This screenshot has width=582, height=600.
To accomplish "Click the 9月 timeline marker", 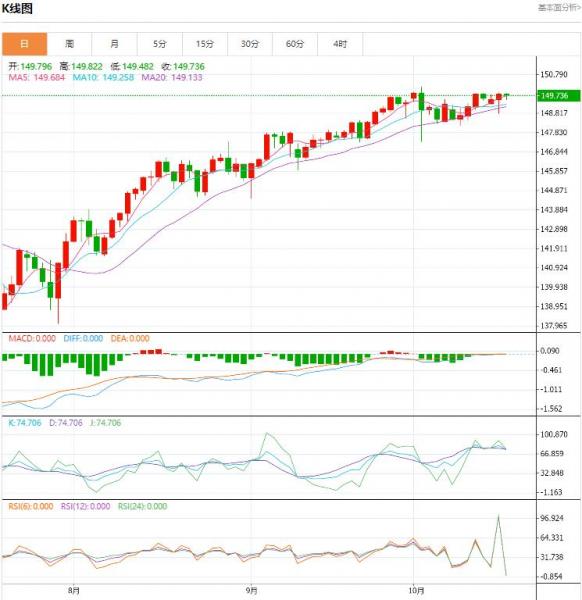I will tap(251, 591).
